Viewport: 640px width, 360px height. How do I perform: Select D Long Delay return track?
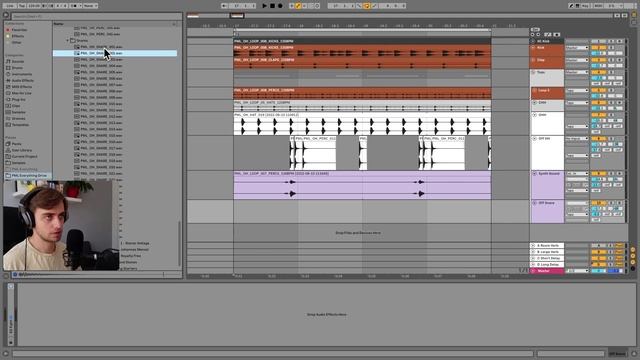(547, 264)
